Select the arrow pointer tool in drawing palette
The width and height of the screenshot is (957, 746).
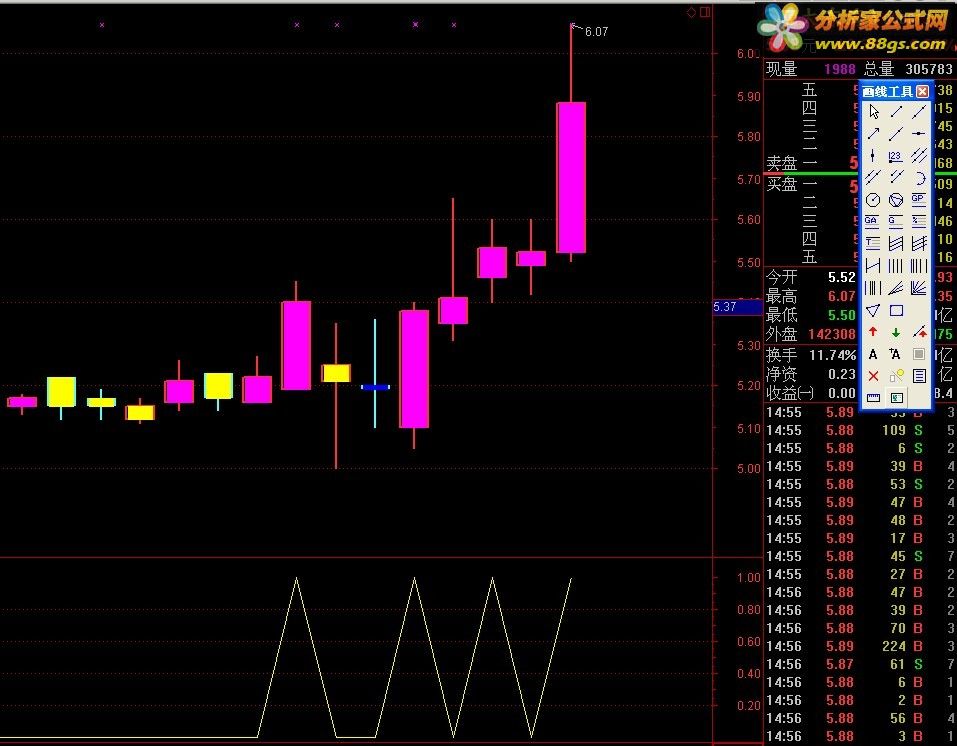click(x=873, y=112)
